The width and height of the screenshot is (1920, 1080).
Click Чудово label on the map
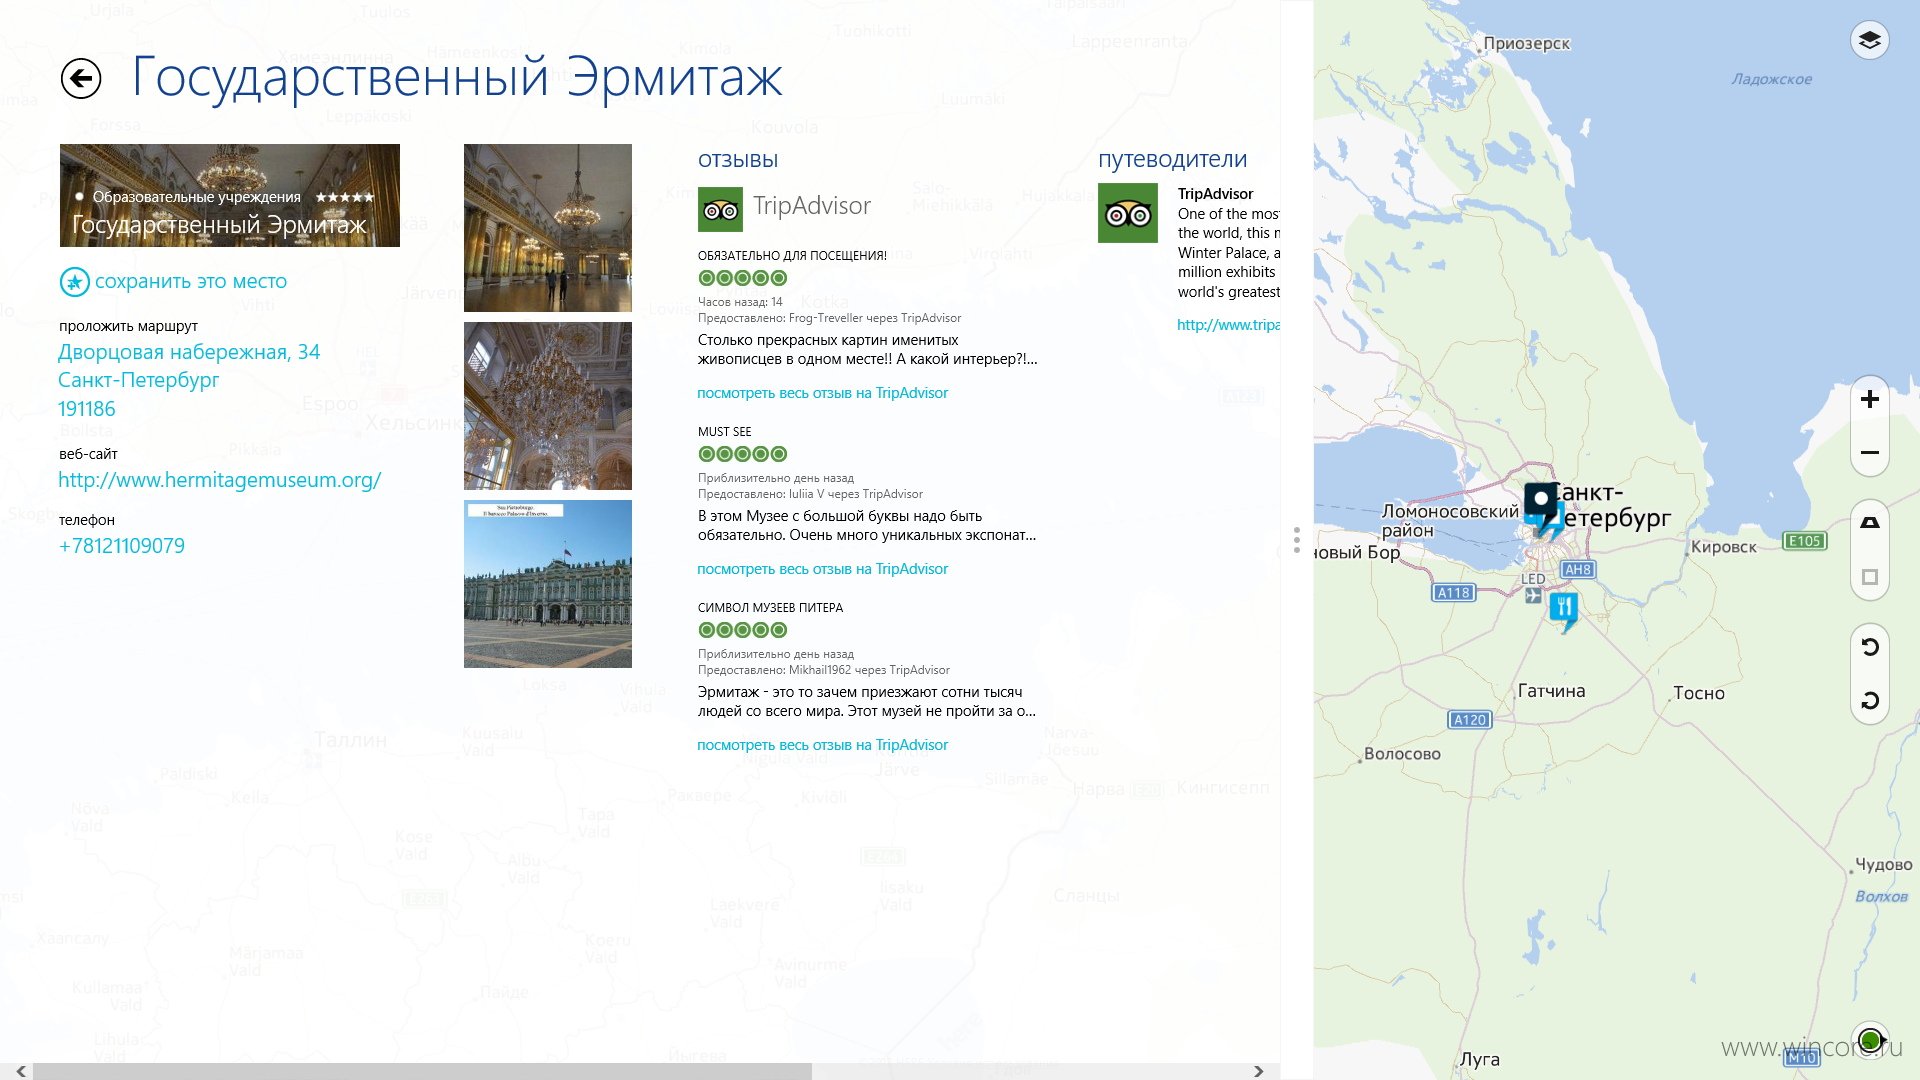[1884, 865]
